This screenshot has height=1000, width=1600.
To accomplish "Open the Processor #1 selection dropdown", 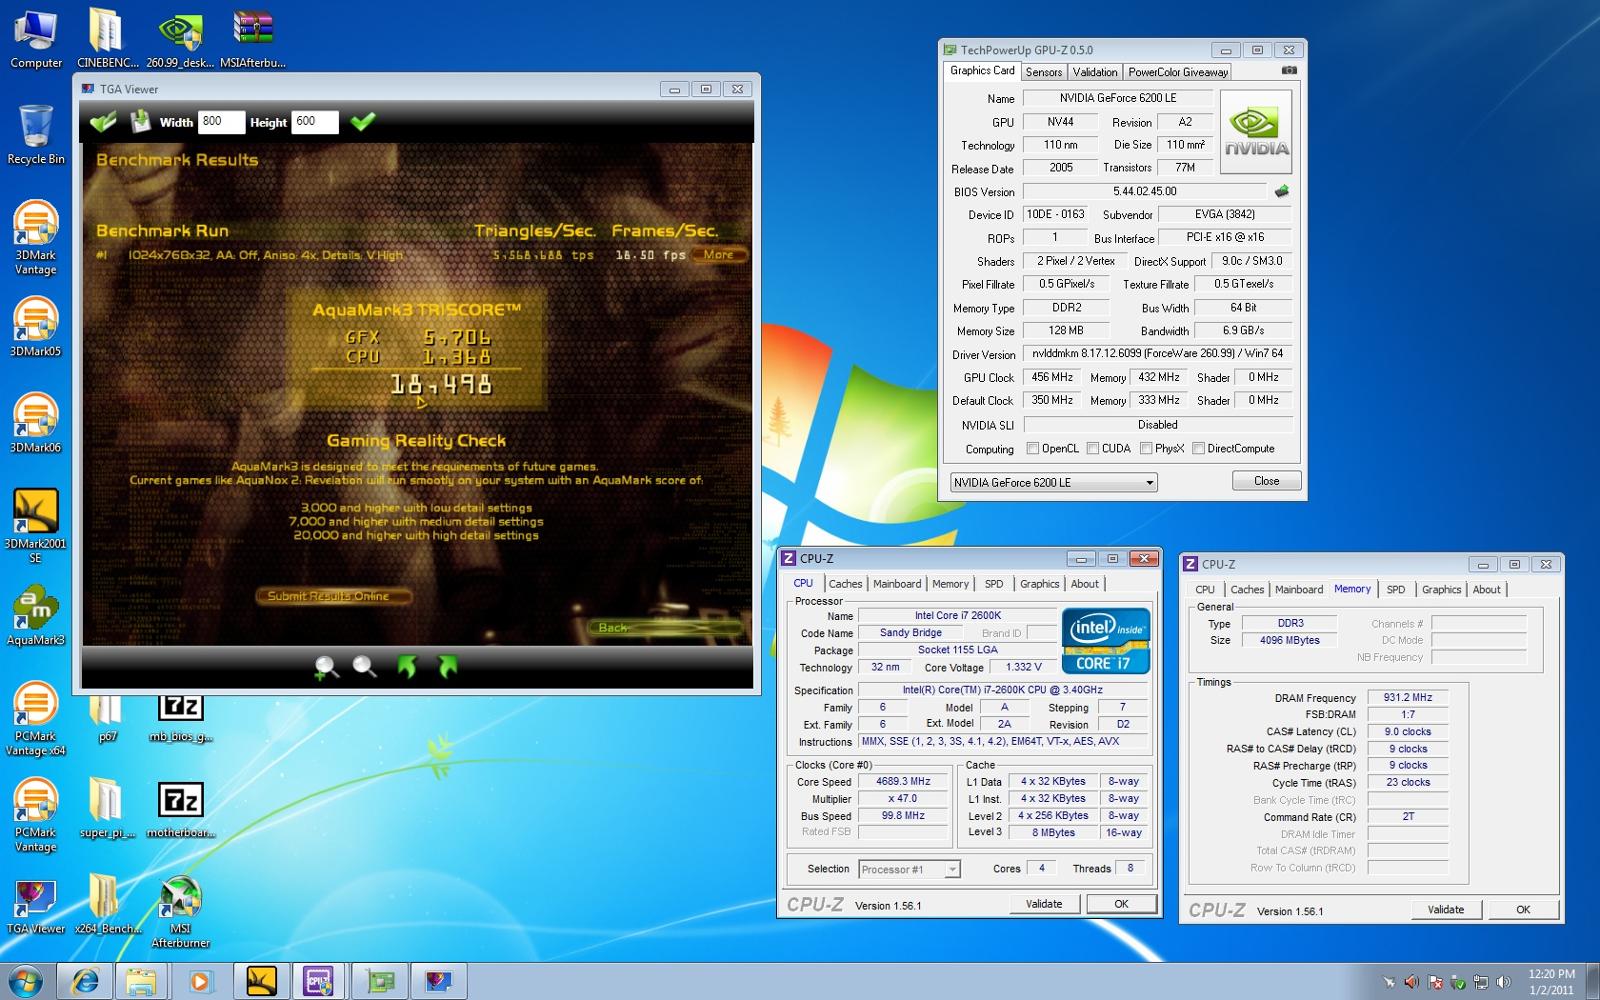I will coord(910,869).
